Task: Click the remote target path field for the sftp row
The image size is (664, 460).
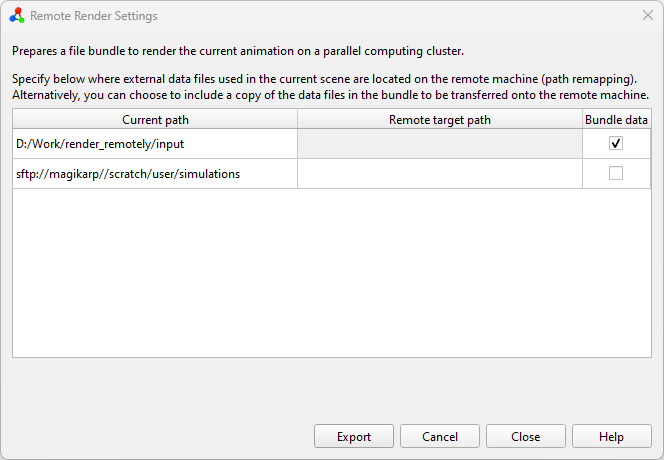Action: coord(440,173)
